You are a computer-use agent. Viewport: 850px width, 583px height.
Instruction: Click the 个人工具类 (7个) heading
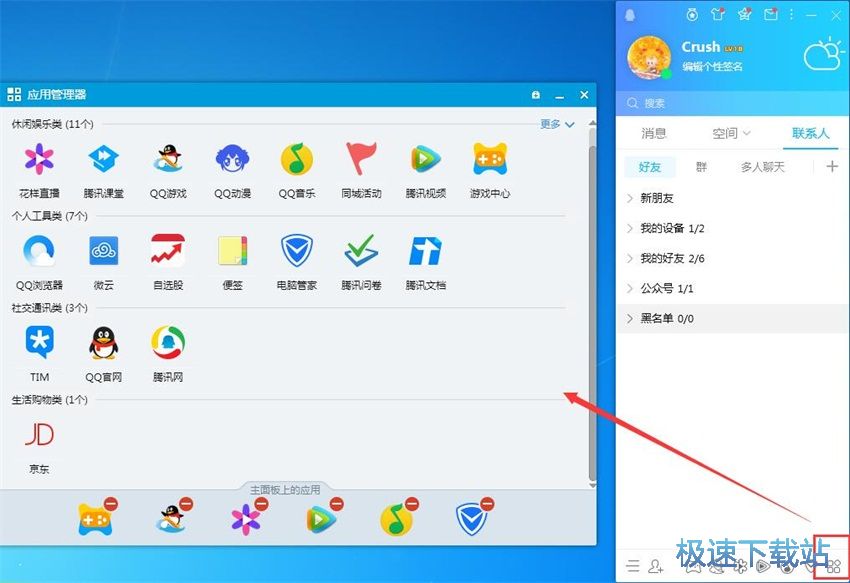pos(49,216)
